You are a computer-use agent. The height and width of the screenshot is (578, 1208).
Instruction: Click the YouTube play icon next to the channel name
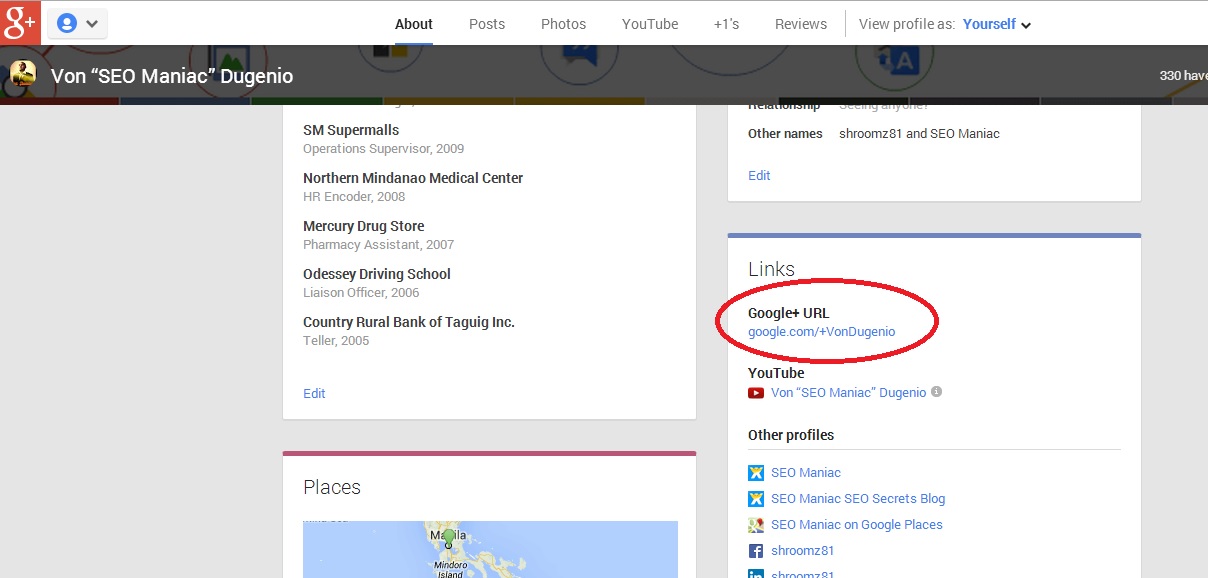[756, 392]
